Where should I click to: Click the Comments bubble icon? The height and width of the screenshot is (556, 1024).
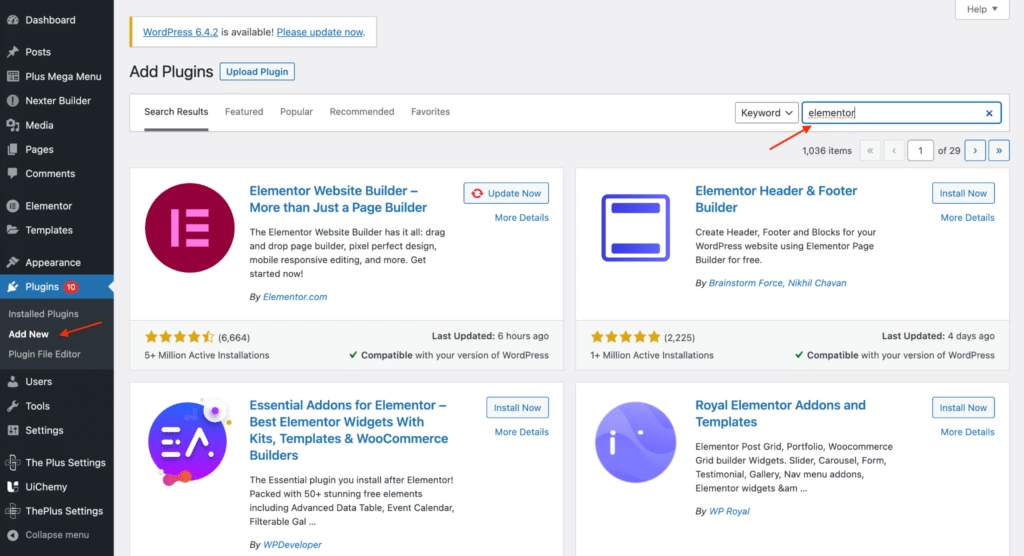pos(12,174)
